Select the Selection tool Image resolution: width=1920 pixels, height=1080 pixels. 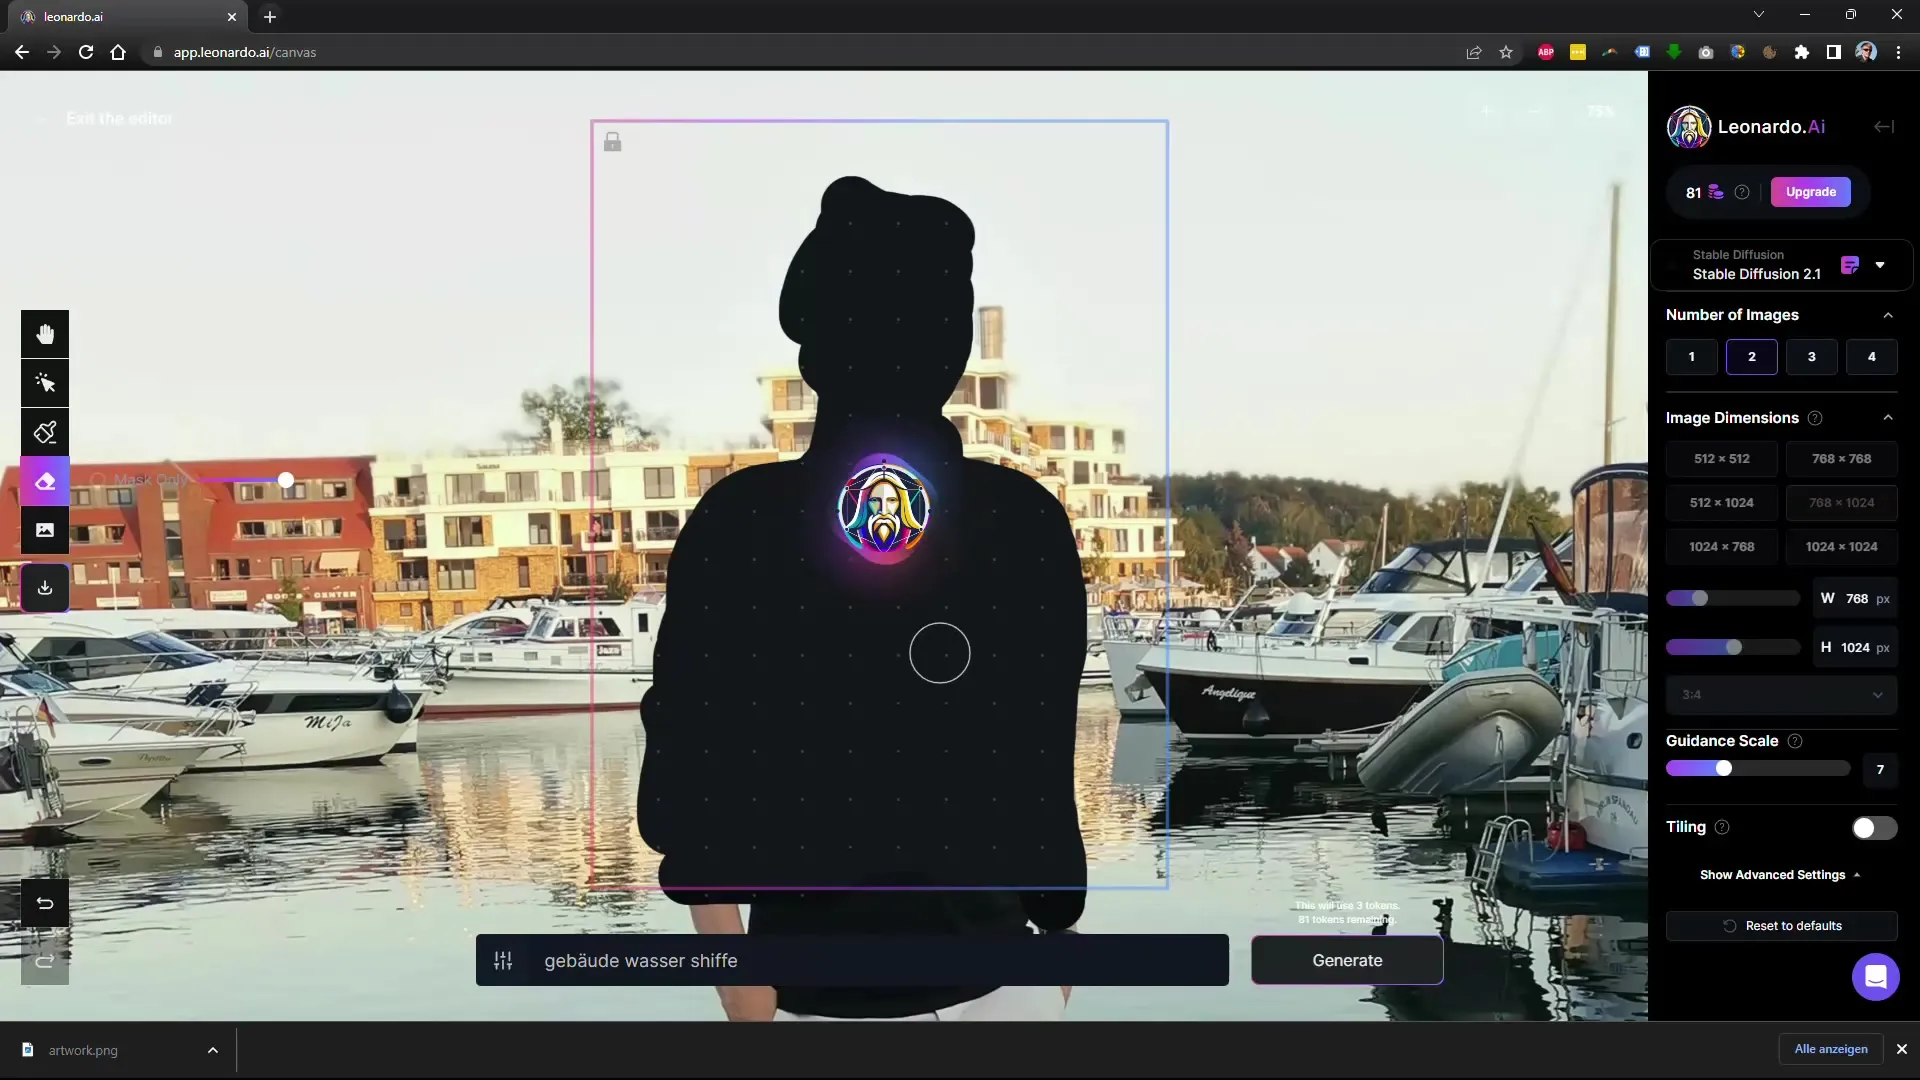(x=45, y=381)
